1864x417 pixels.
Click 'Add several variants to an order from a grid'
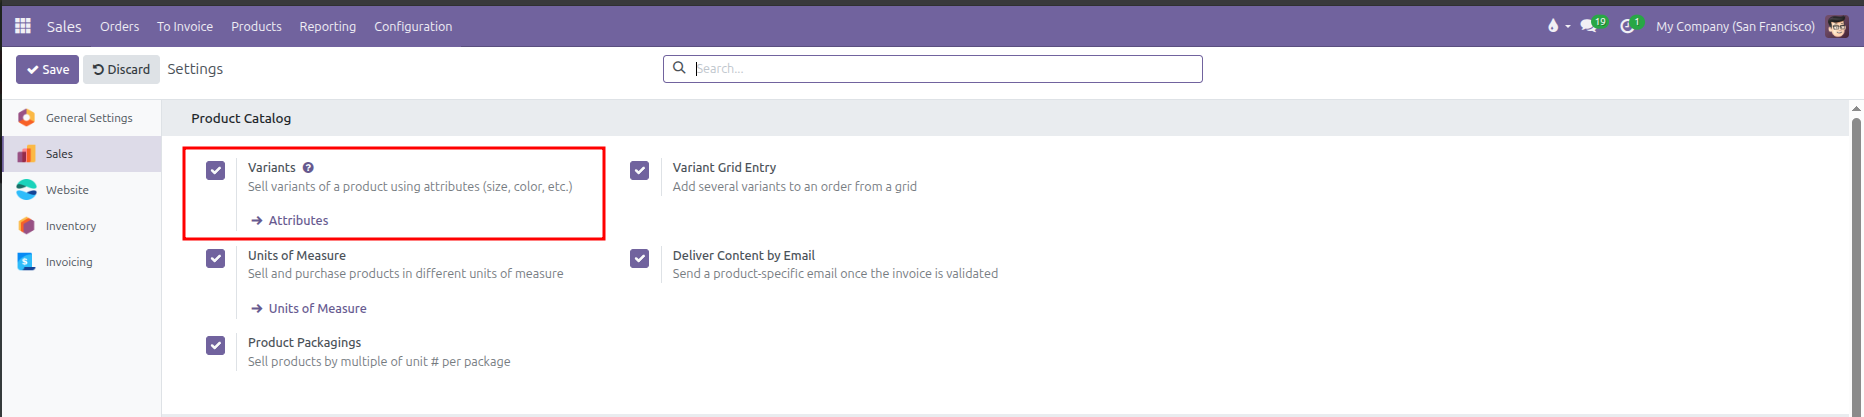(x=795, y=187)
